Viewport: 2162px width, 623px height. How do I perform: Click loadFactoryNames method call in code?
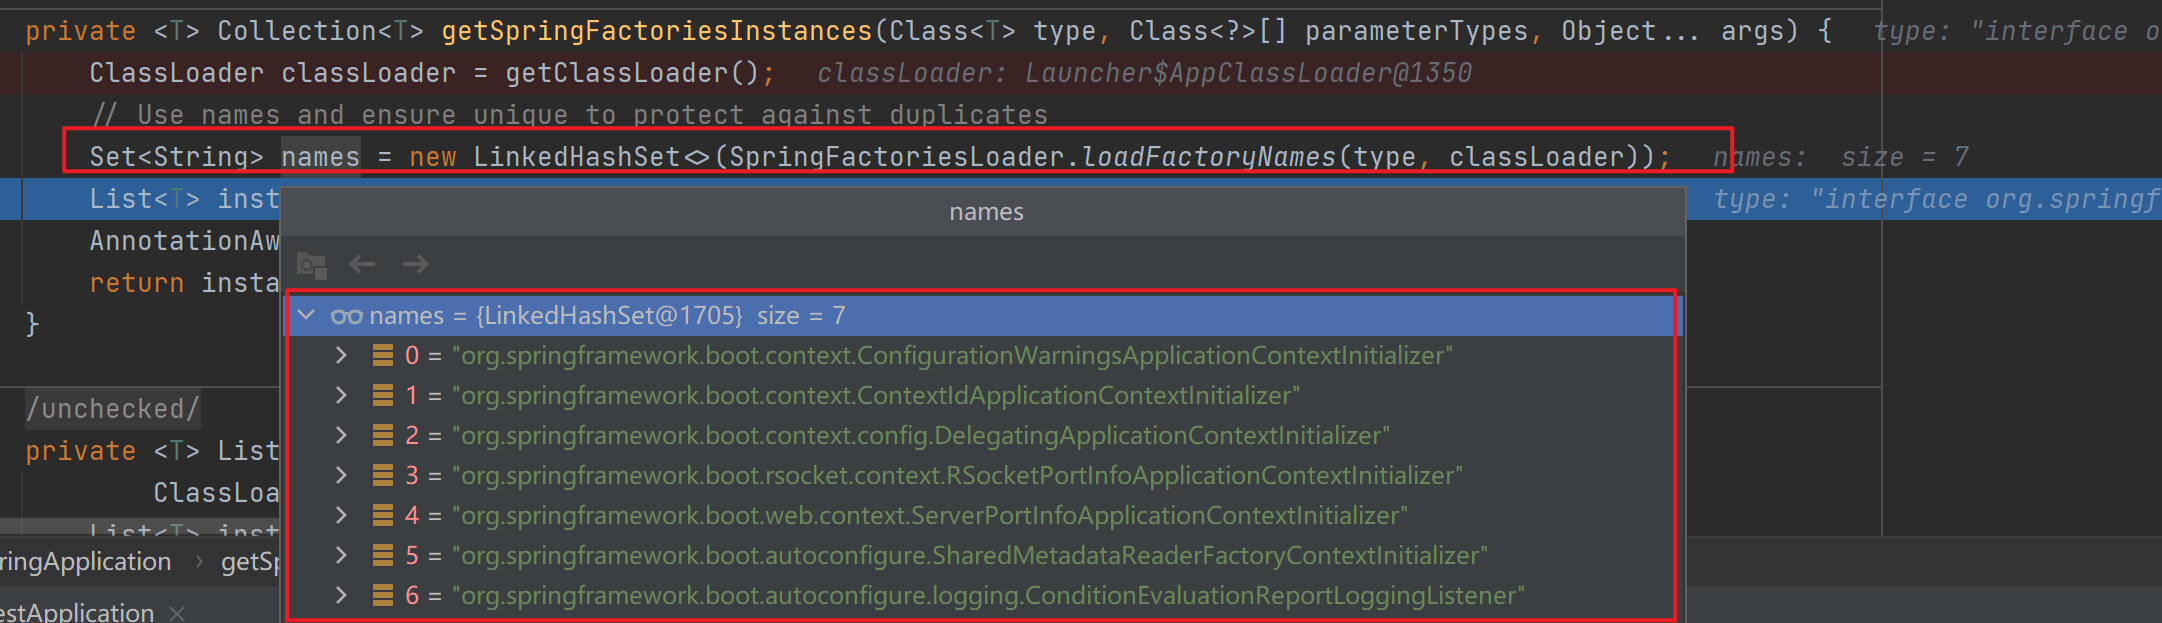[1209, 157]
